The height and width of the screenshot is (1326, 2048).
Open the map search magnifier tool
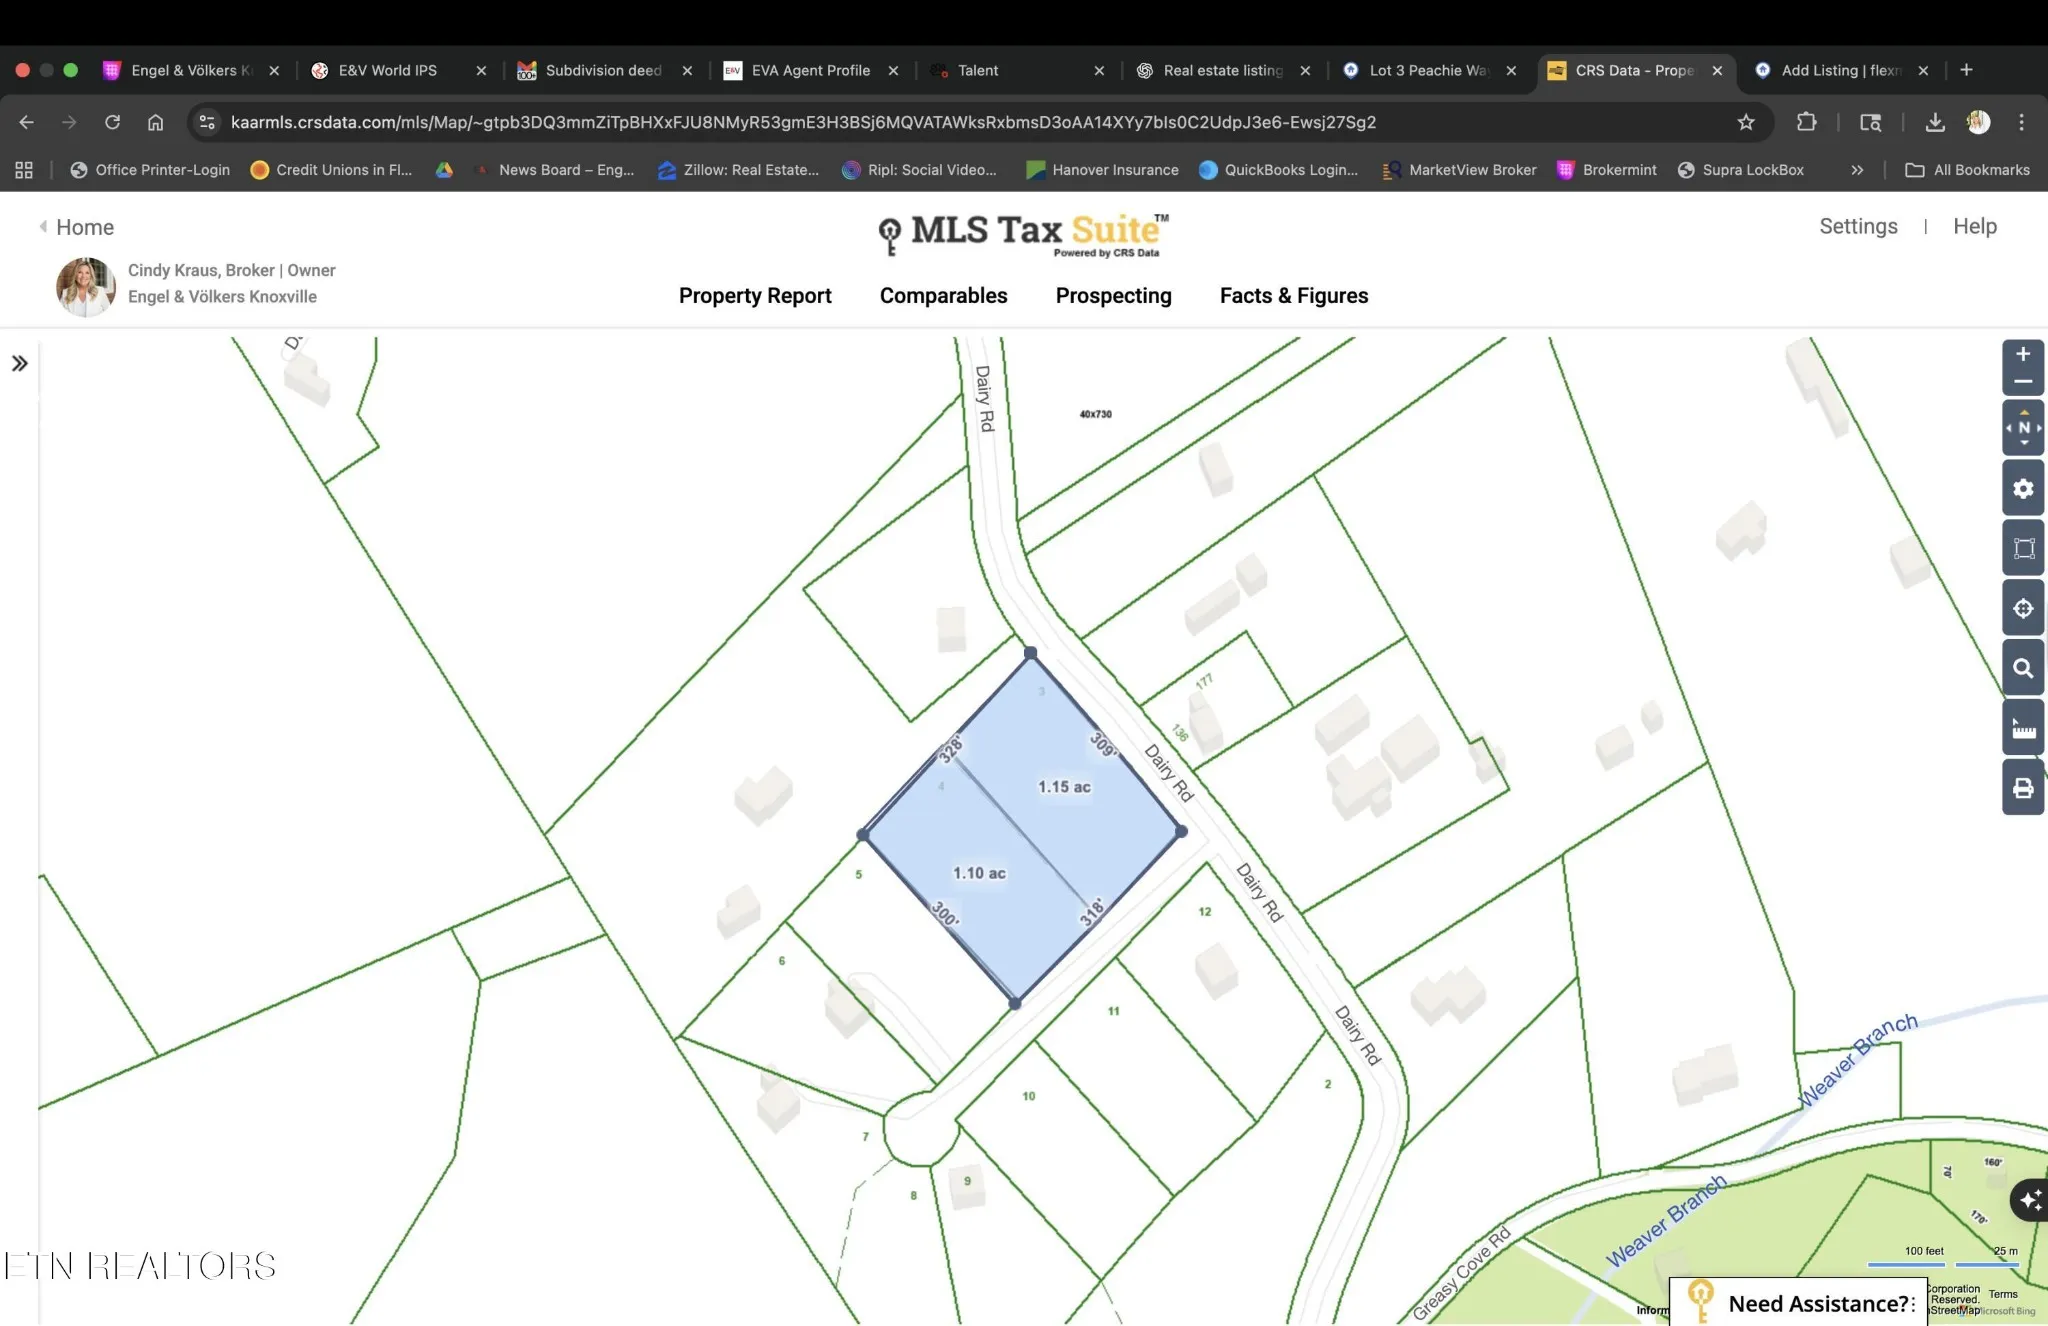click(x=2023, y=668)
